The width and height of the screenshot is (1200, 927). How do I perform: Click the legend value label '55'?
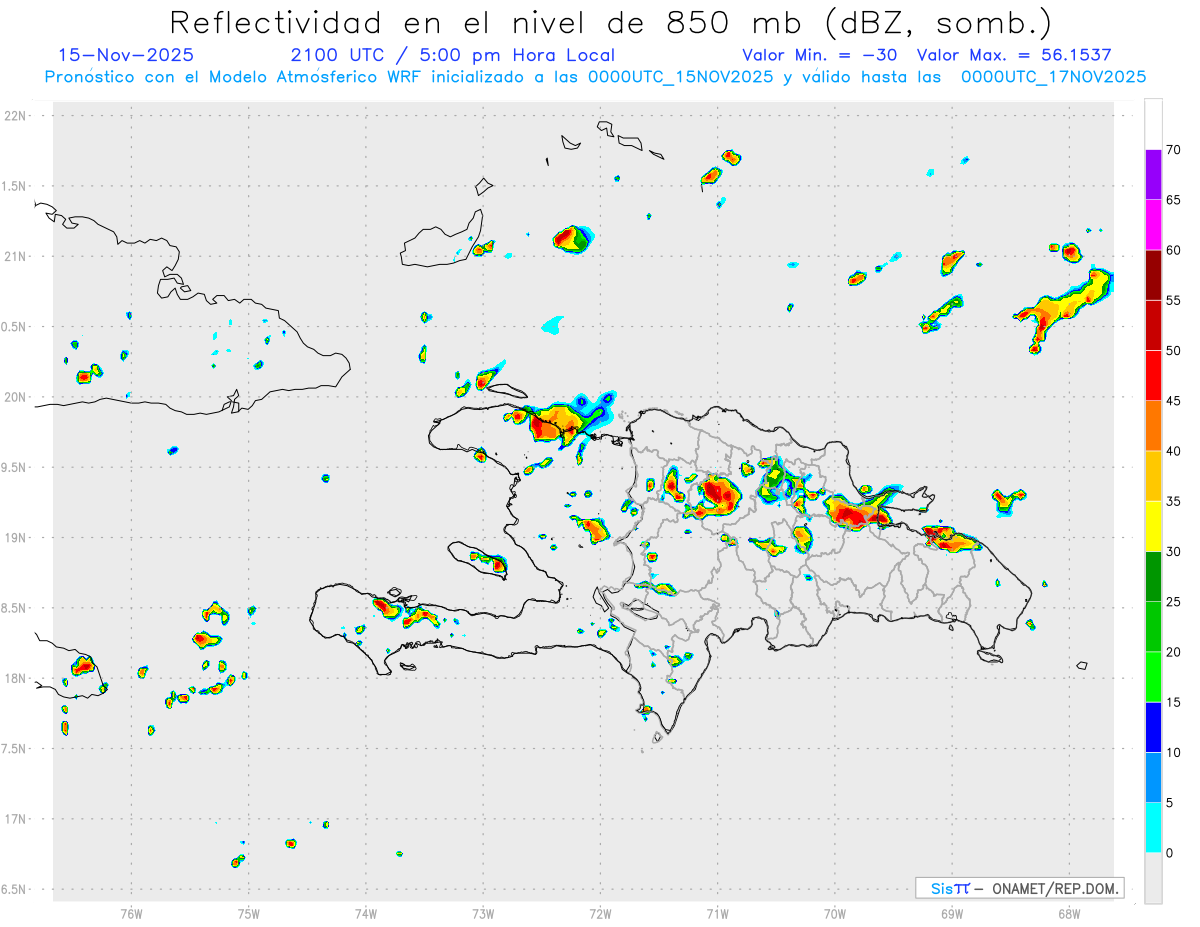pyautogui.click(x=1173, y=300)
